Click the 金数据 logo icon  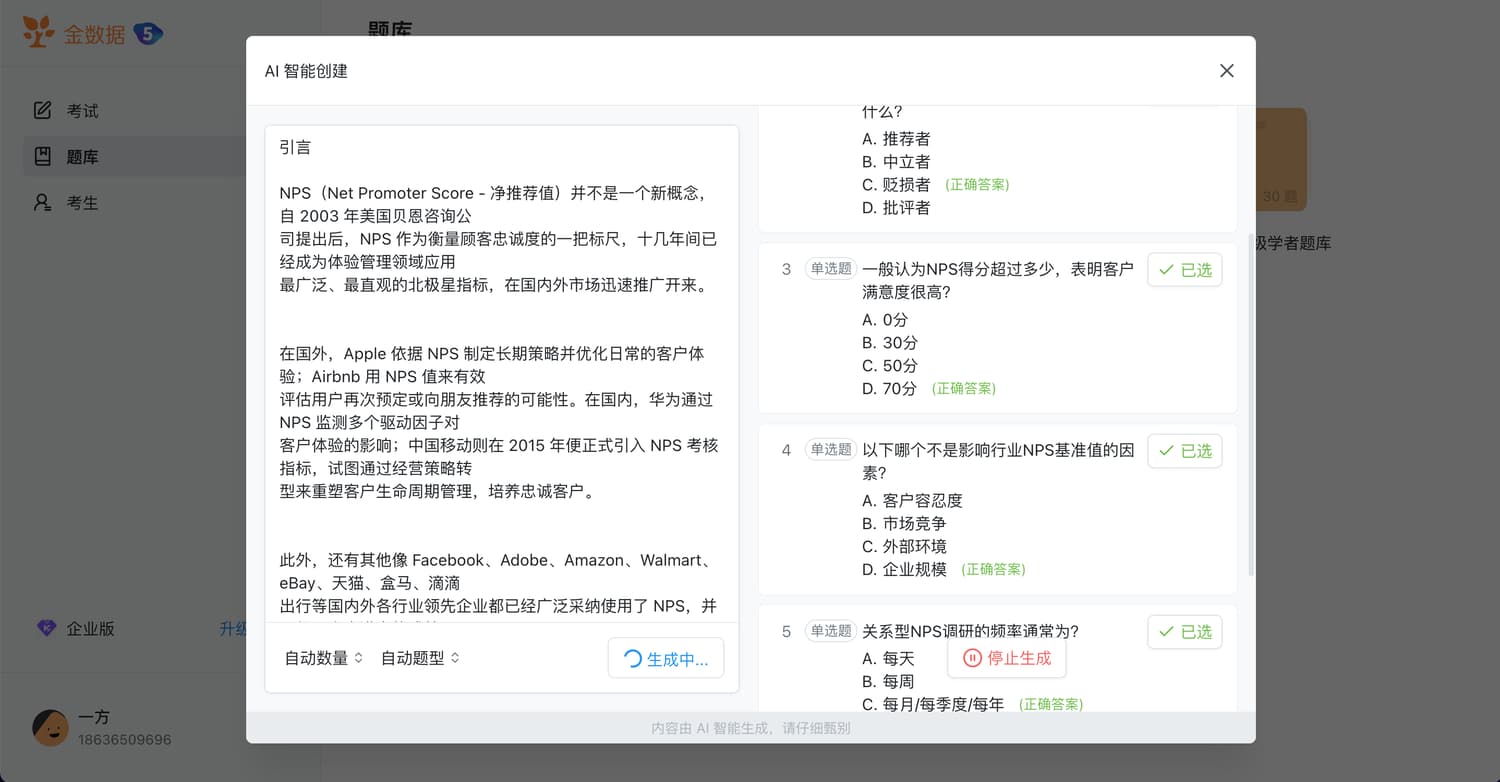39,33
